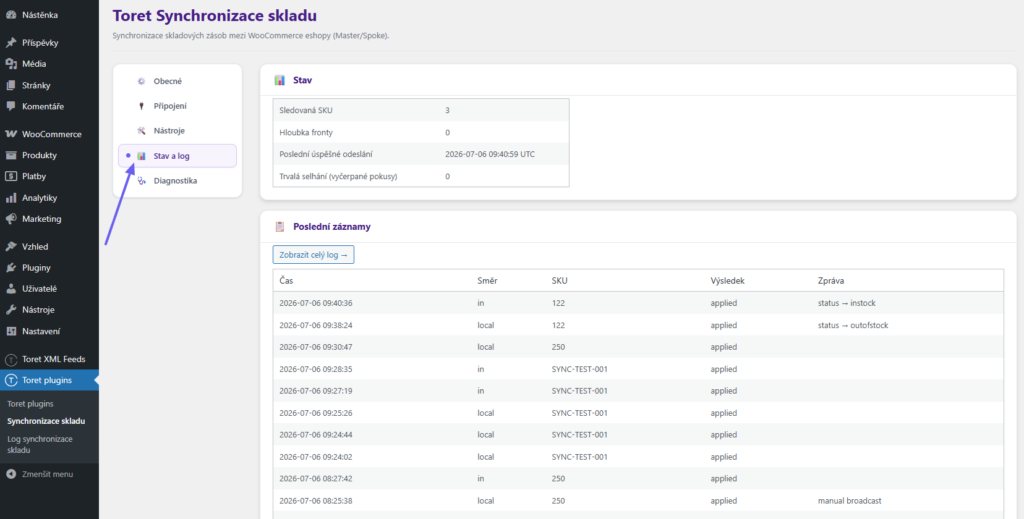
Task: Collapse the sidebar with Zmenšit menu
Action: tap(50, 474)
